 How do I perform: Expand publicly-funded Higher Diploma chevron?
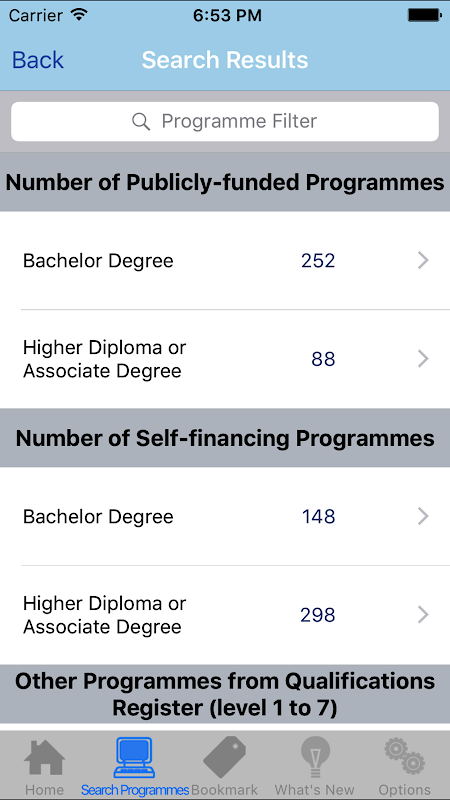pos(423,359)
